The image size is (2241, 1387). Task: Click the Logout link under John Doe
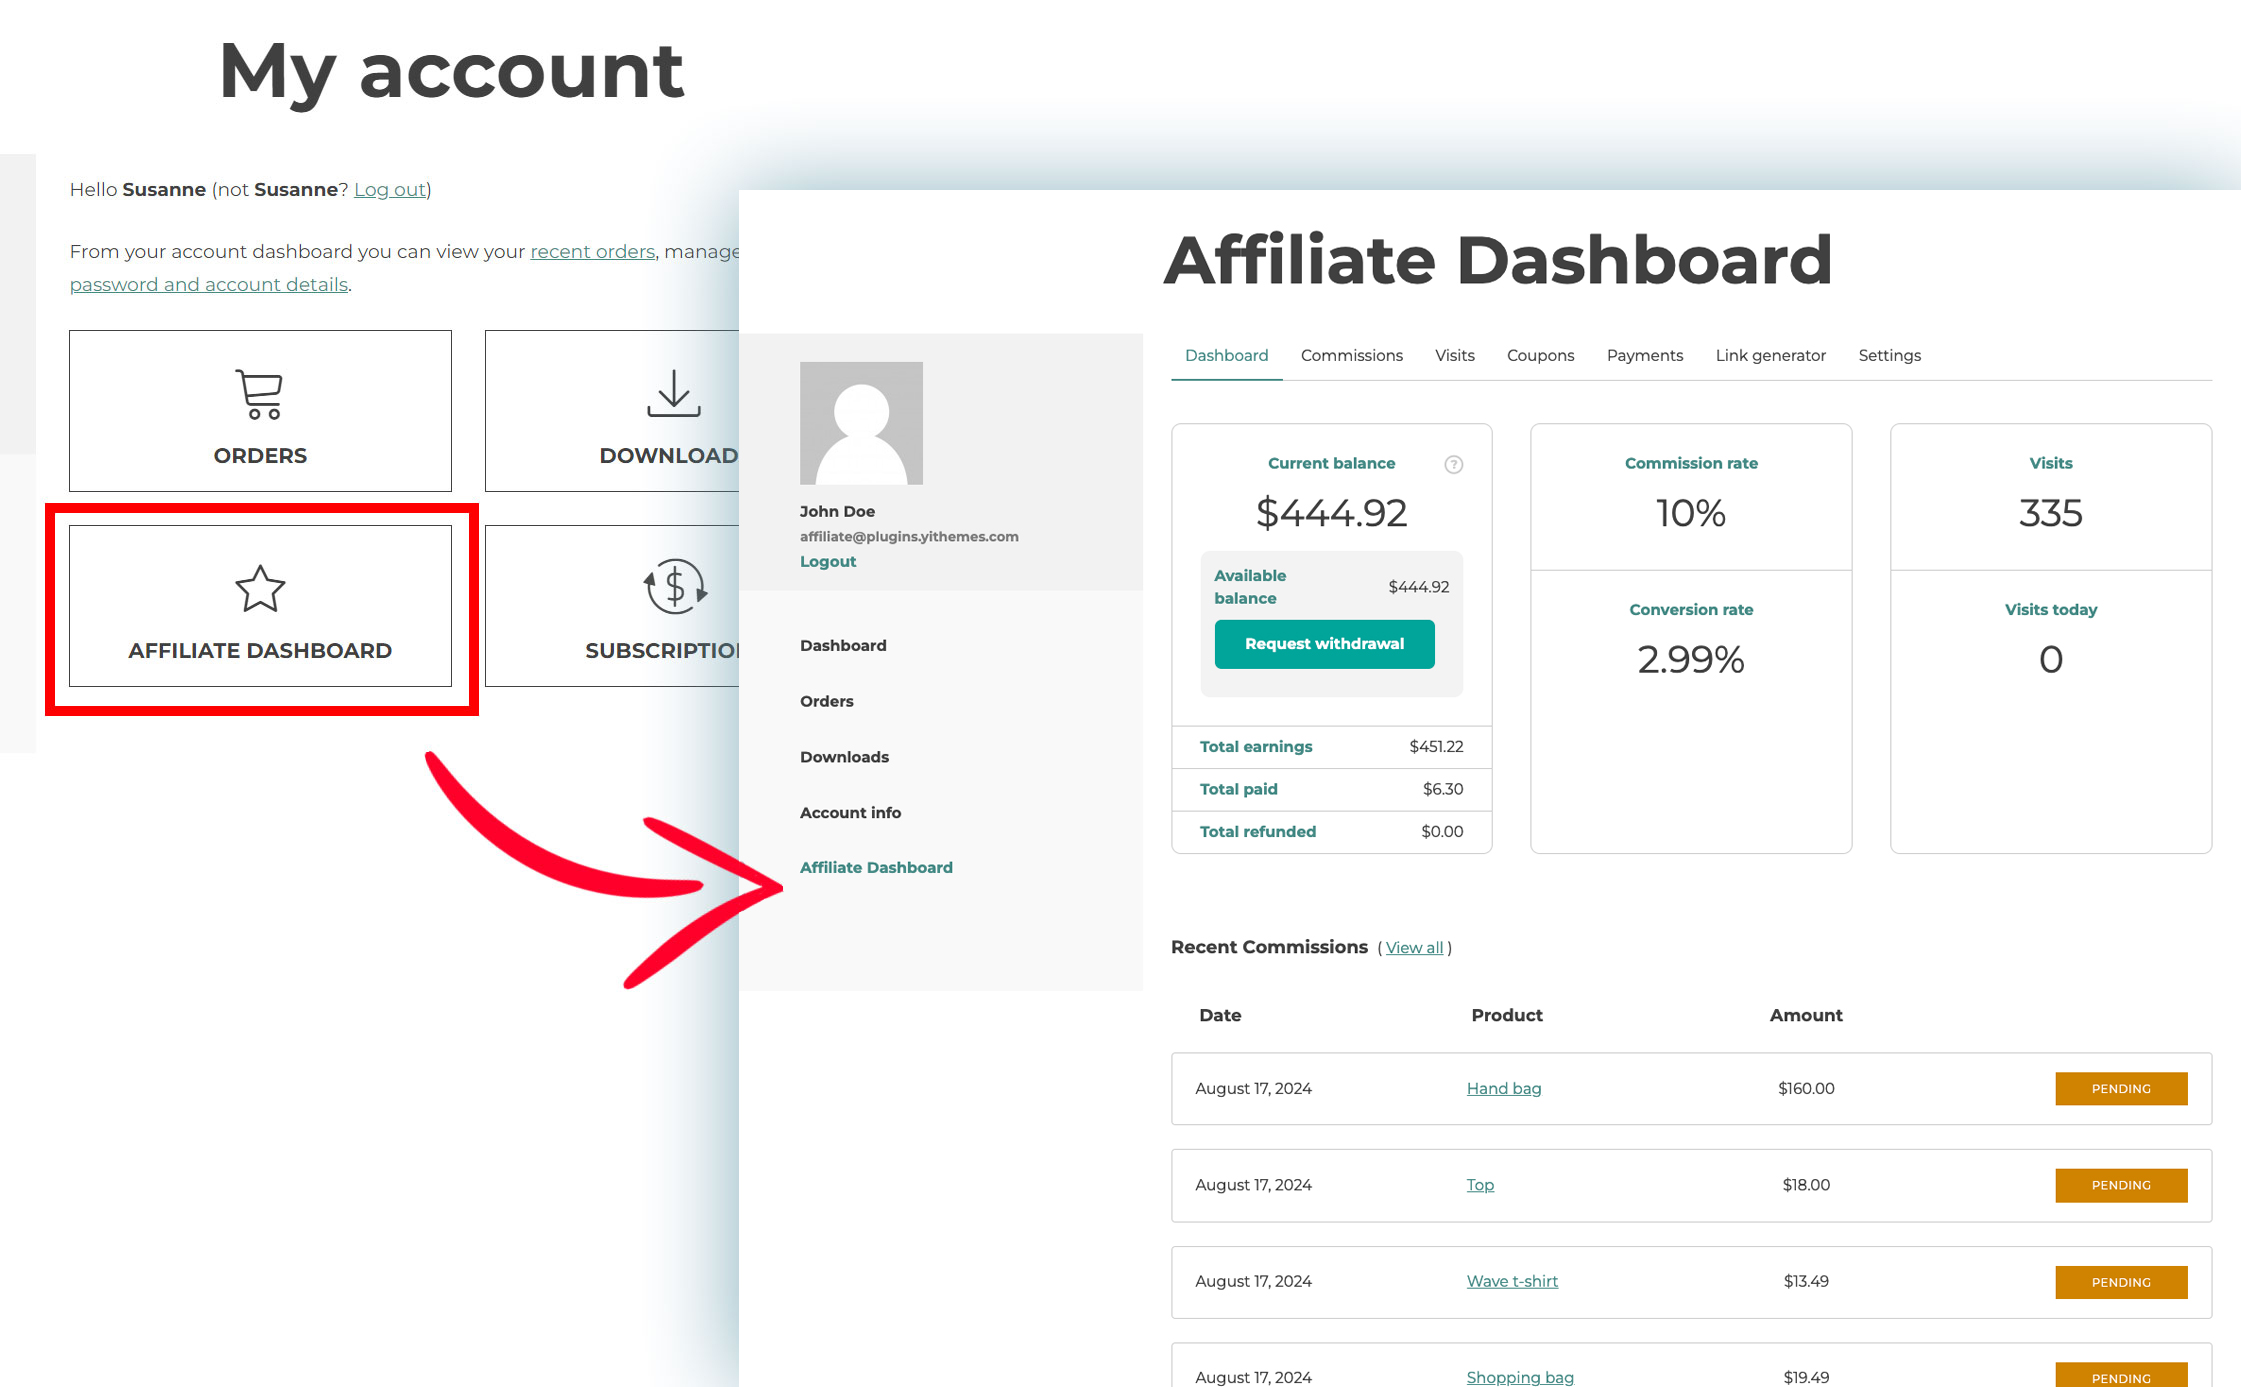828,561
